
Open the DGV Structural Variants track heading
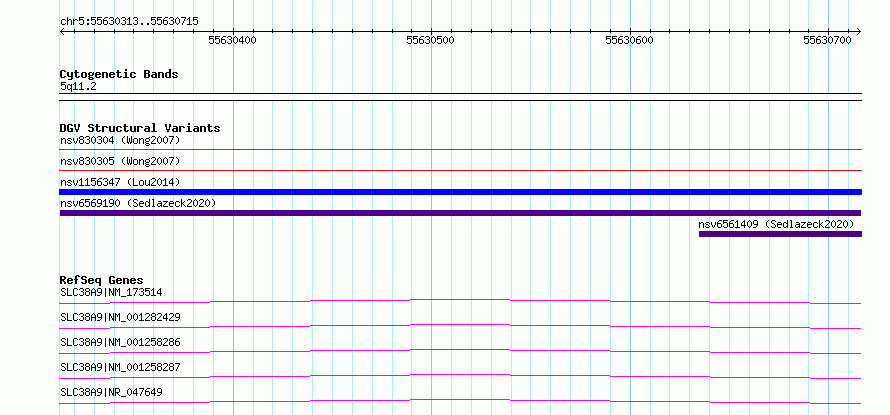pos(140,128)
